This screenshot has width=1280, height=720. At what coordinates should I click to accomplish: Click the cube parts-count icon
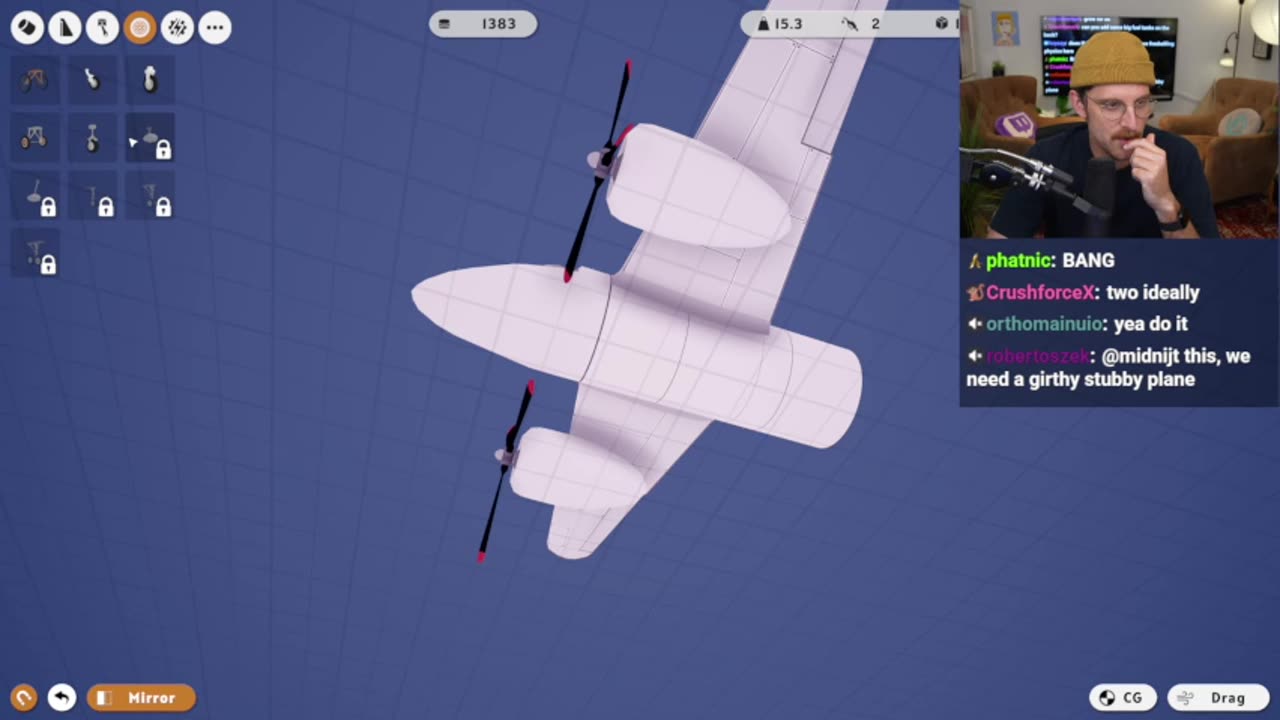click(x=942, y=23)
